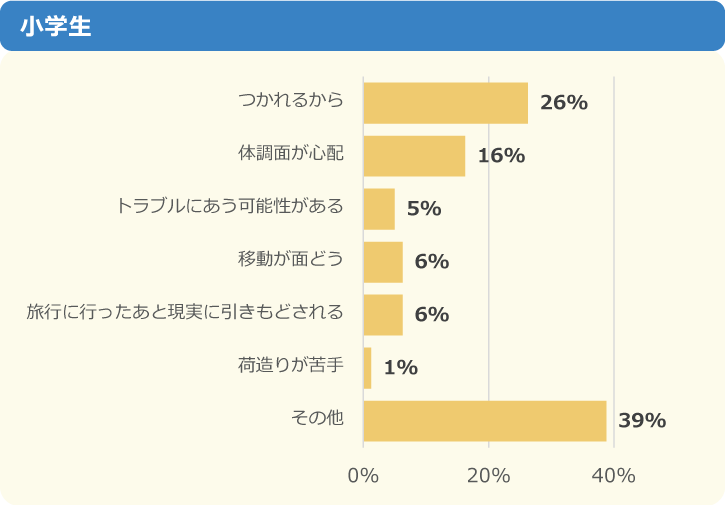Select the その他 category label
Image resolution: width=725 pixels, height=505 pixels.
pos(317,418)
